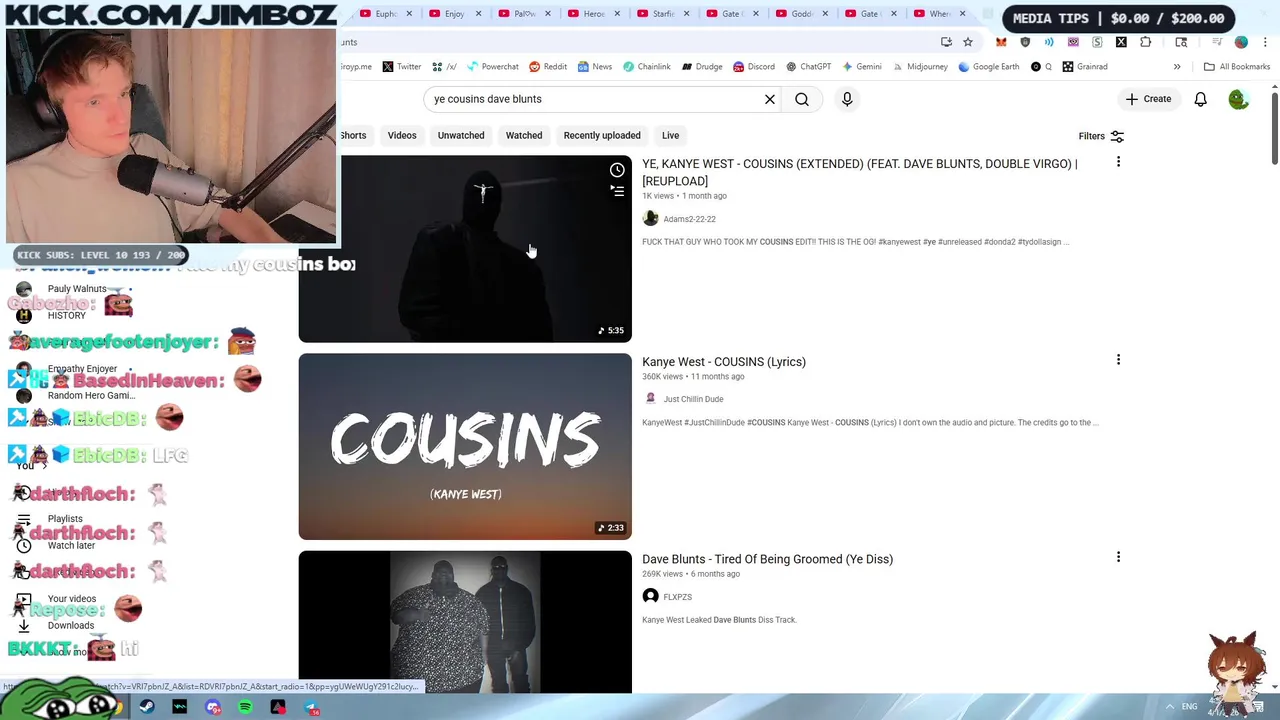Select the Videos filter chip
1280x720 pixels.
coord(402,135)
